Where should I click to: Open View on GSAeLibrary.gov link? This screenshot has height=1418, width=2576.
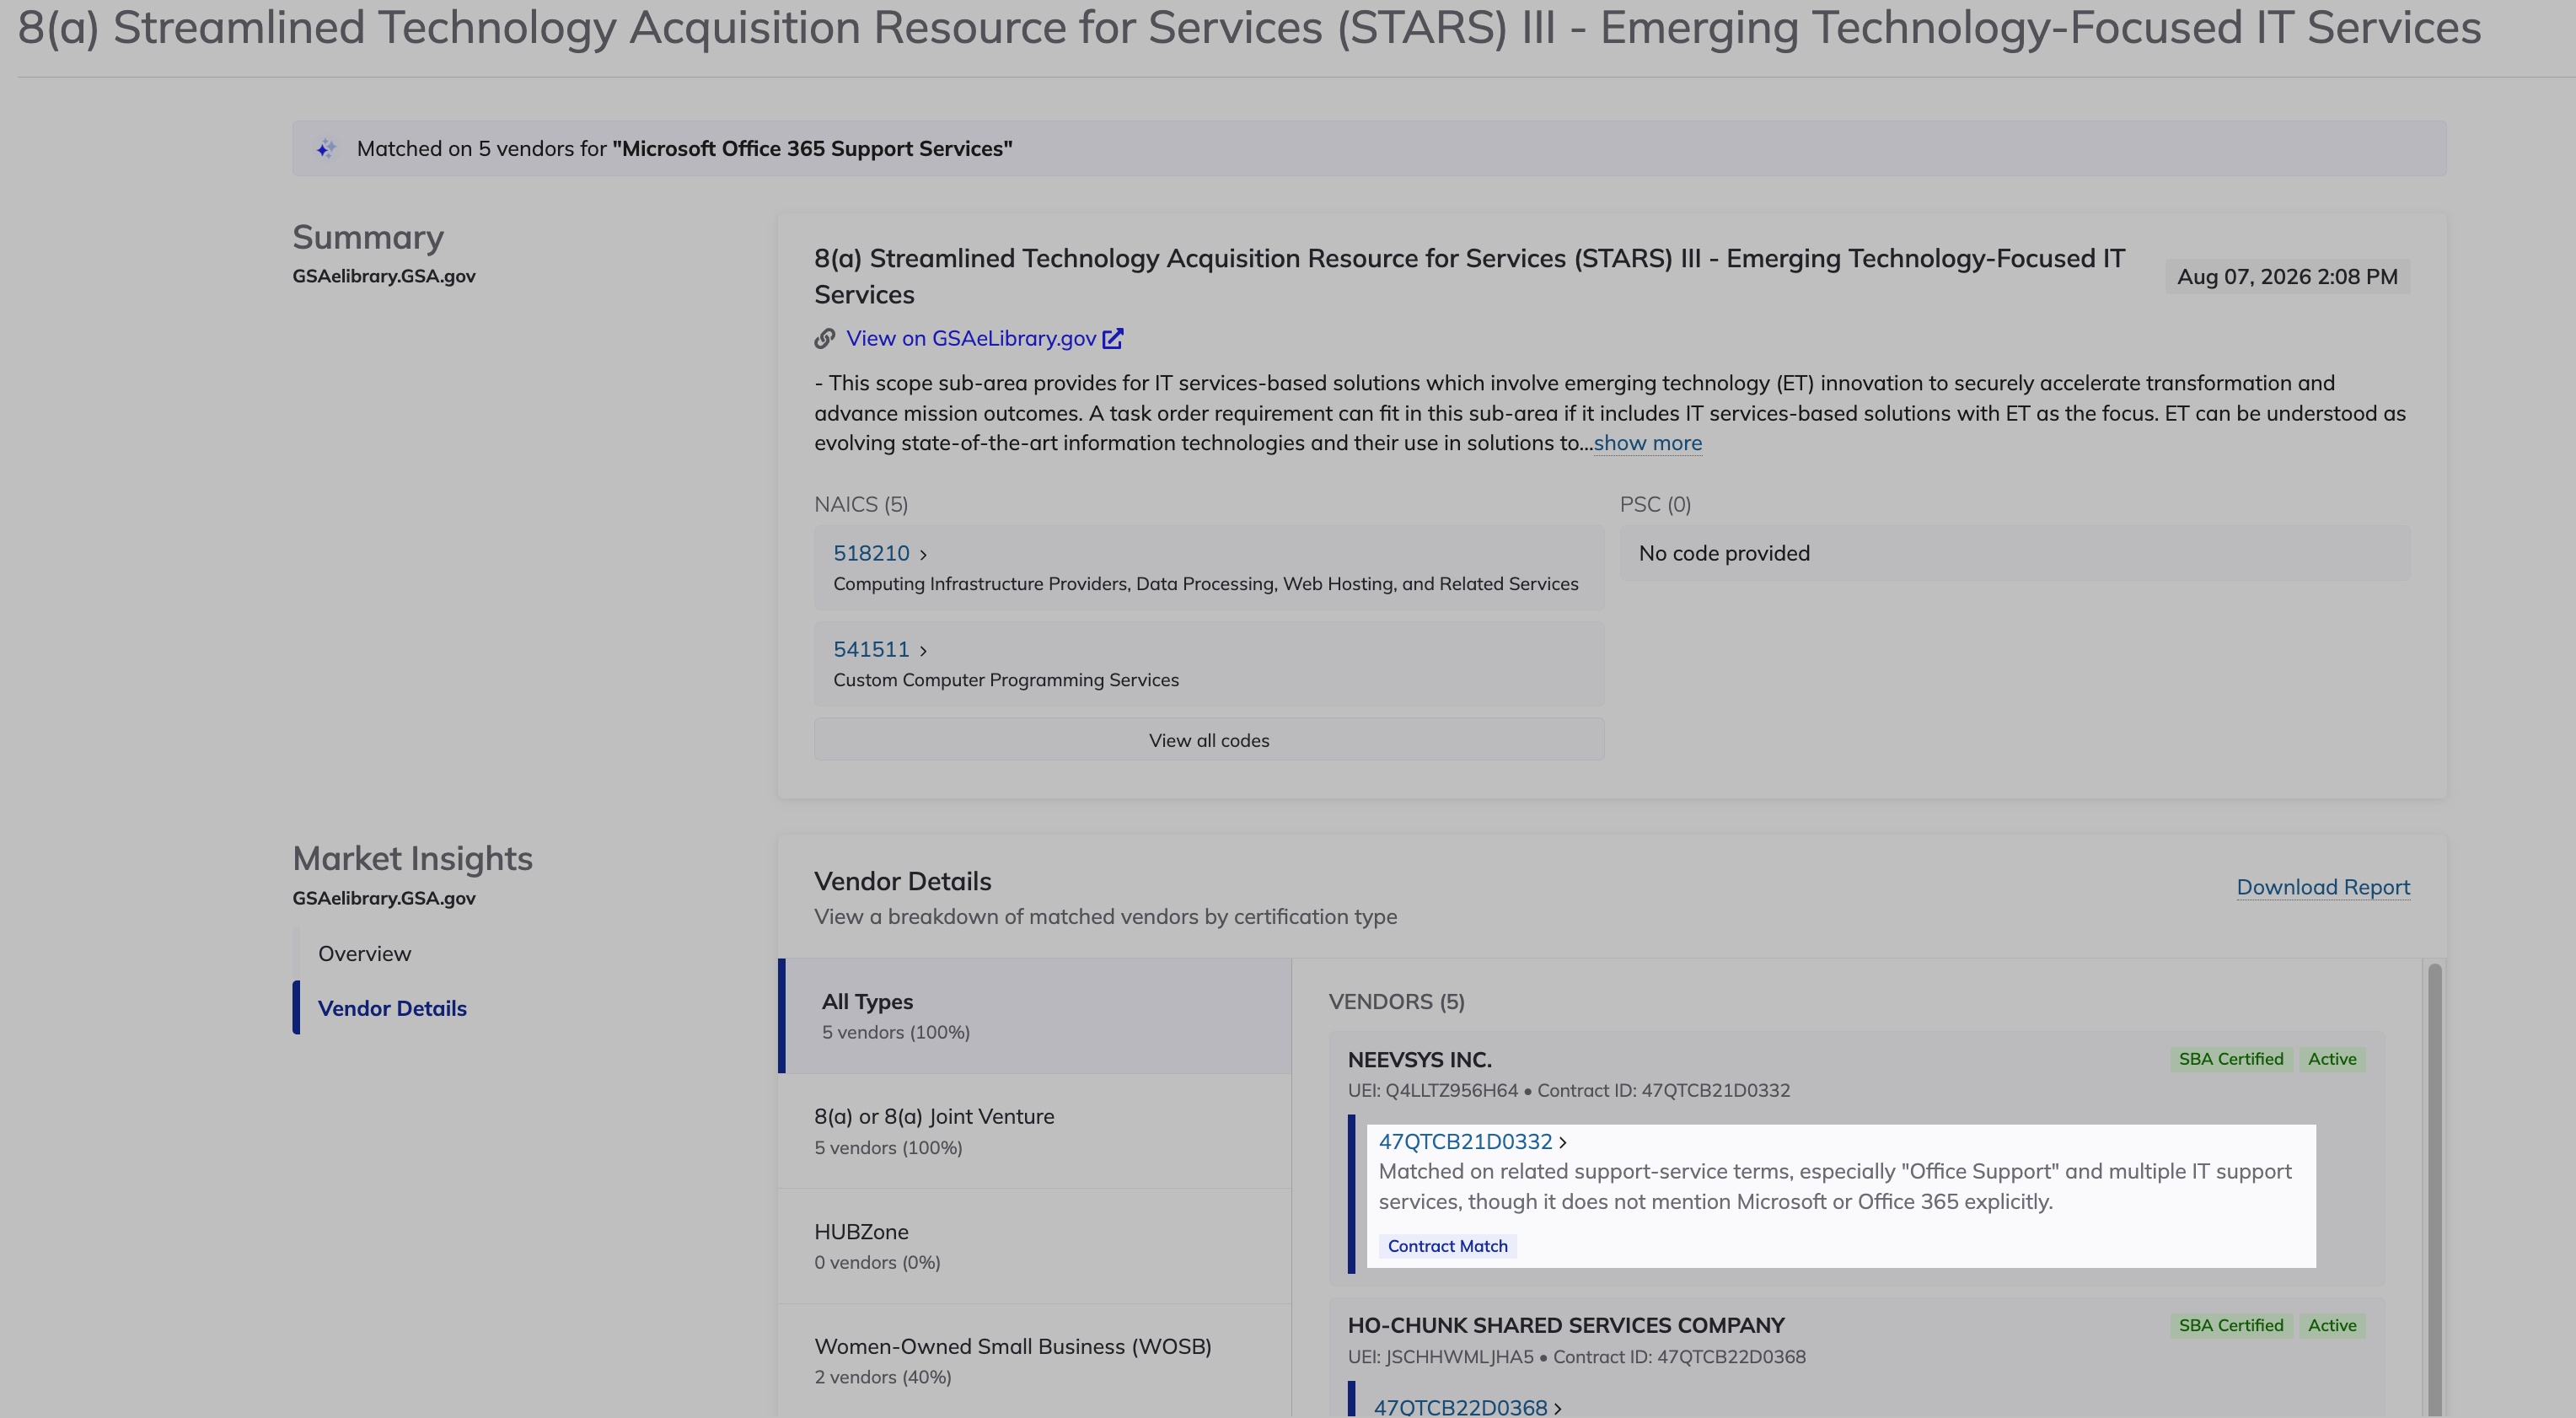[x=971, y=339]
